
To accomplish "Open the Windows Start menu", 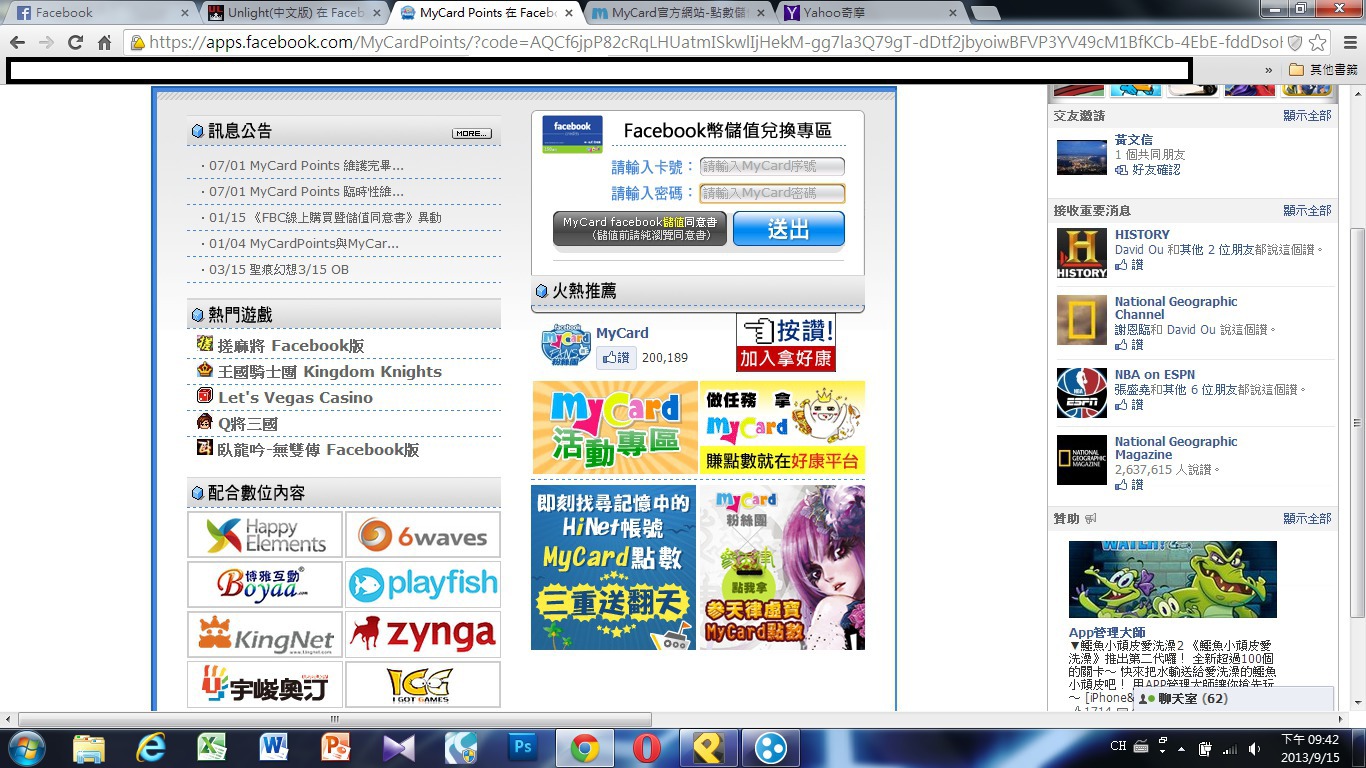I will (x=25, y=748).
